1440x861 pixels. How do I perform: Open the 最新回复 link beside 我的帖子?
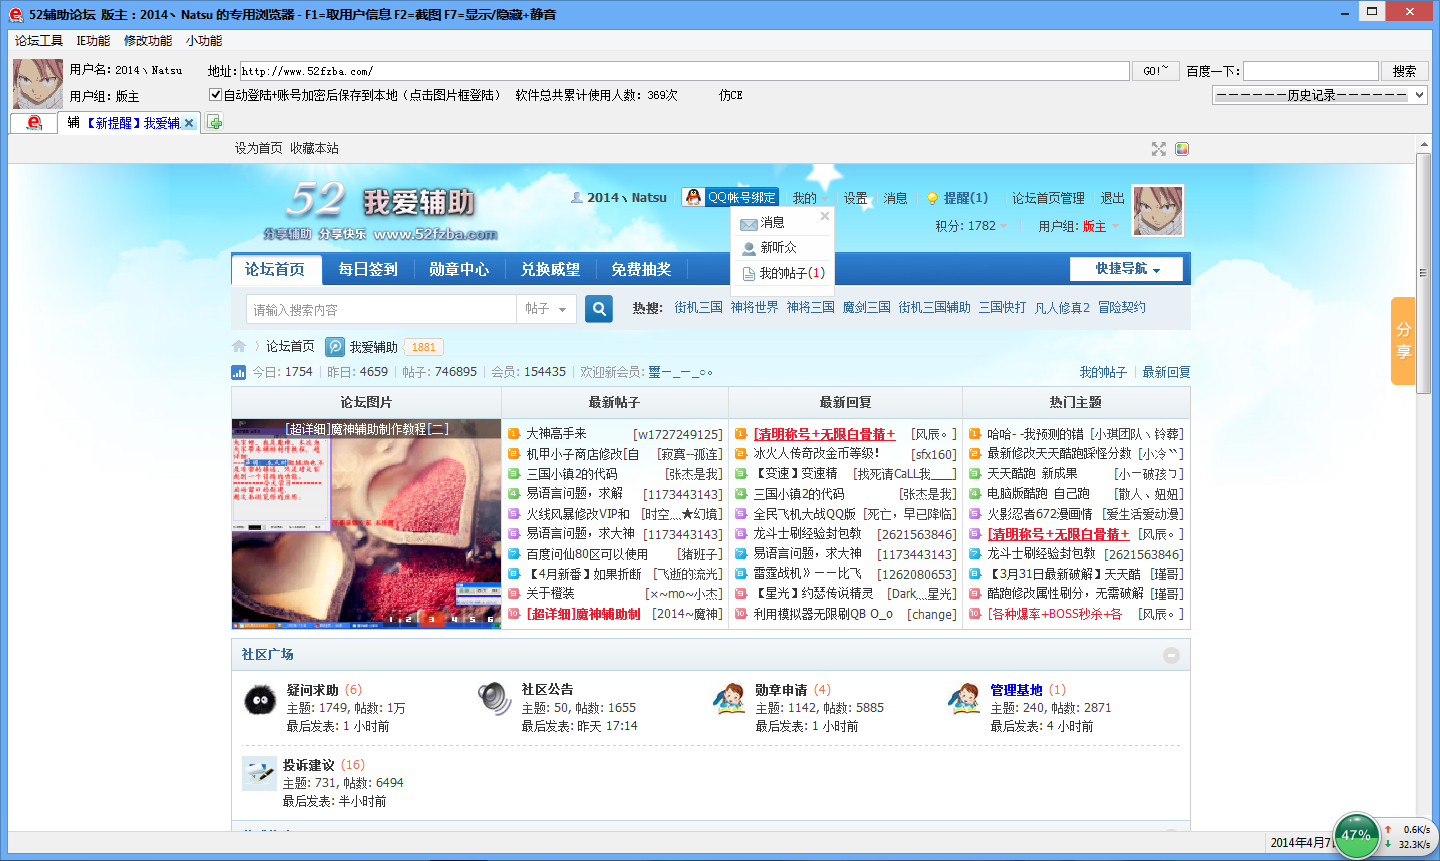click(x=1166, y=372)
